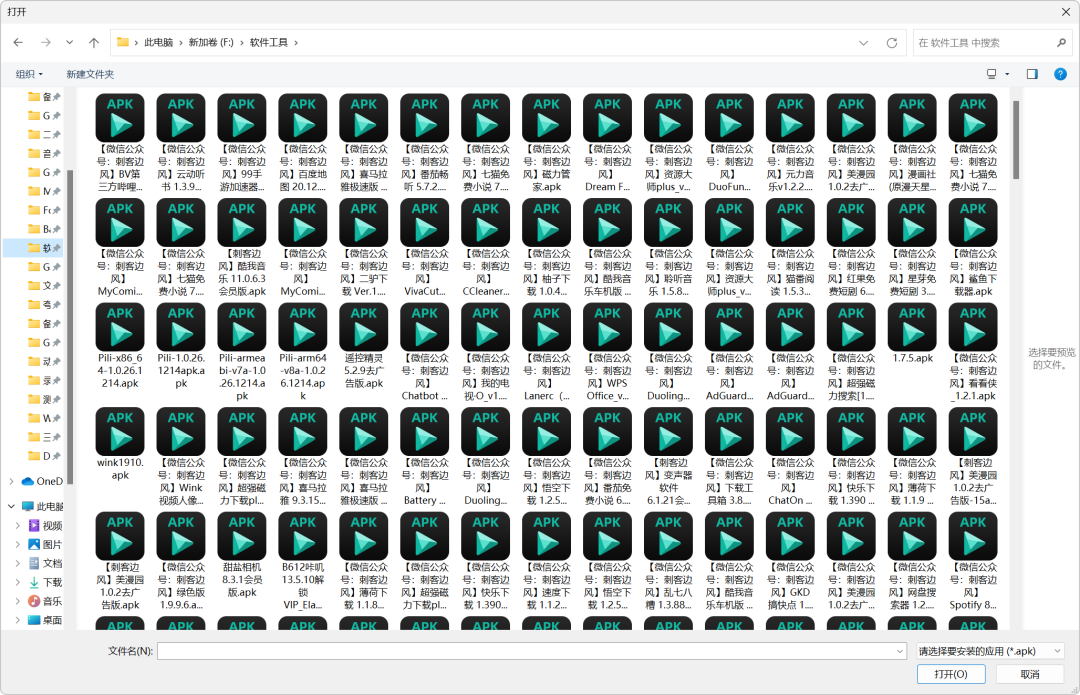Open the 组织 menu
The image size is (1080, 695).
(x=29, y=74)
